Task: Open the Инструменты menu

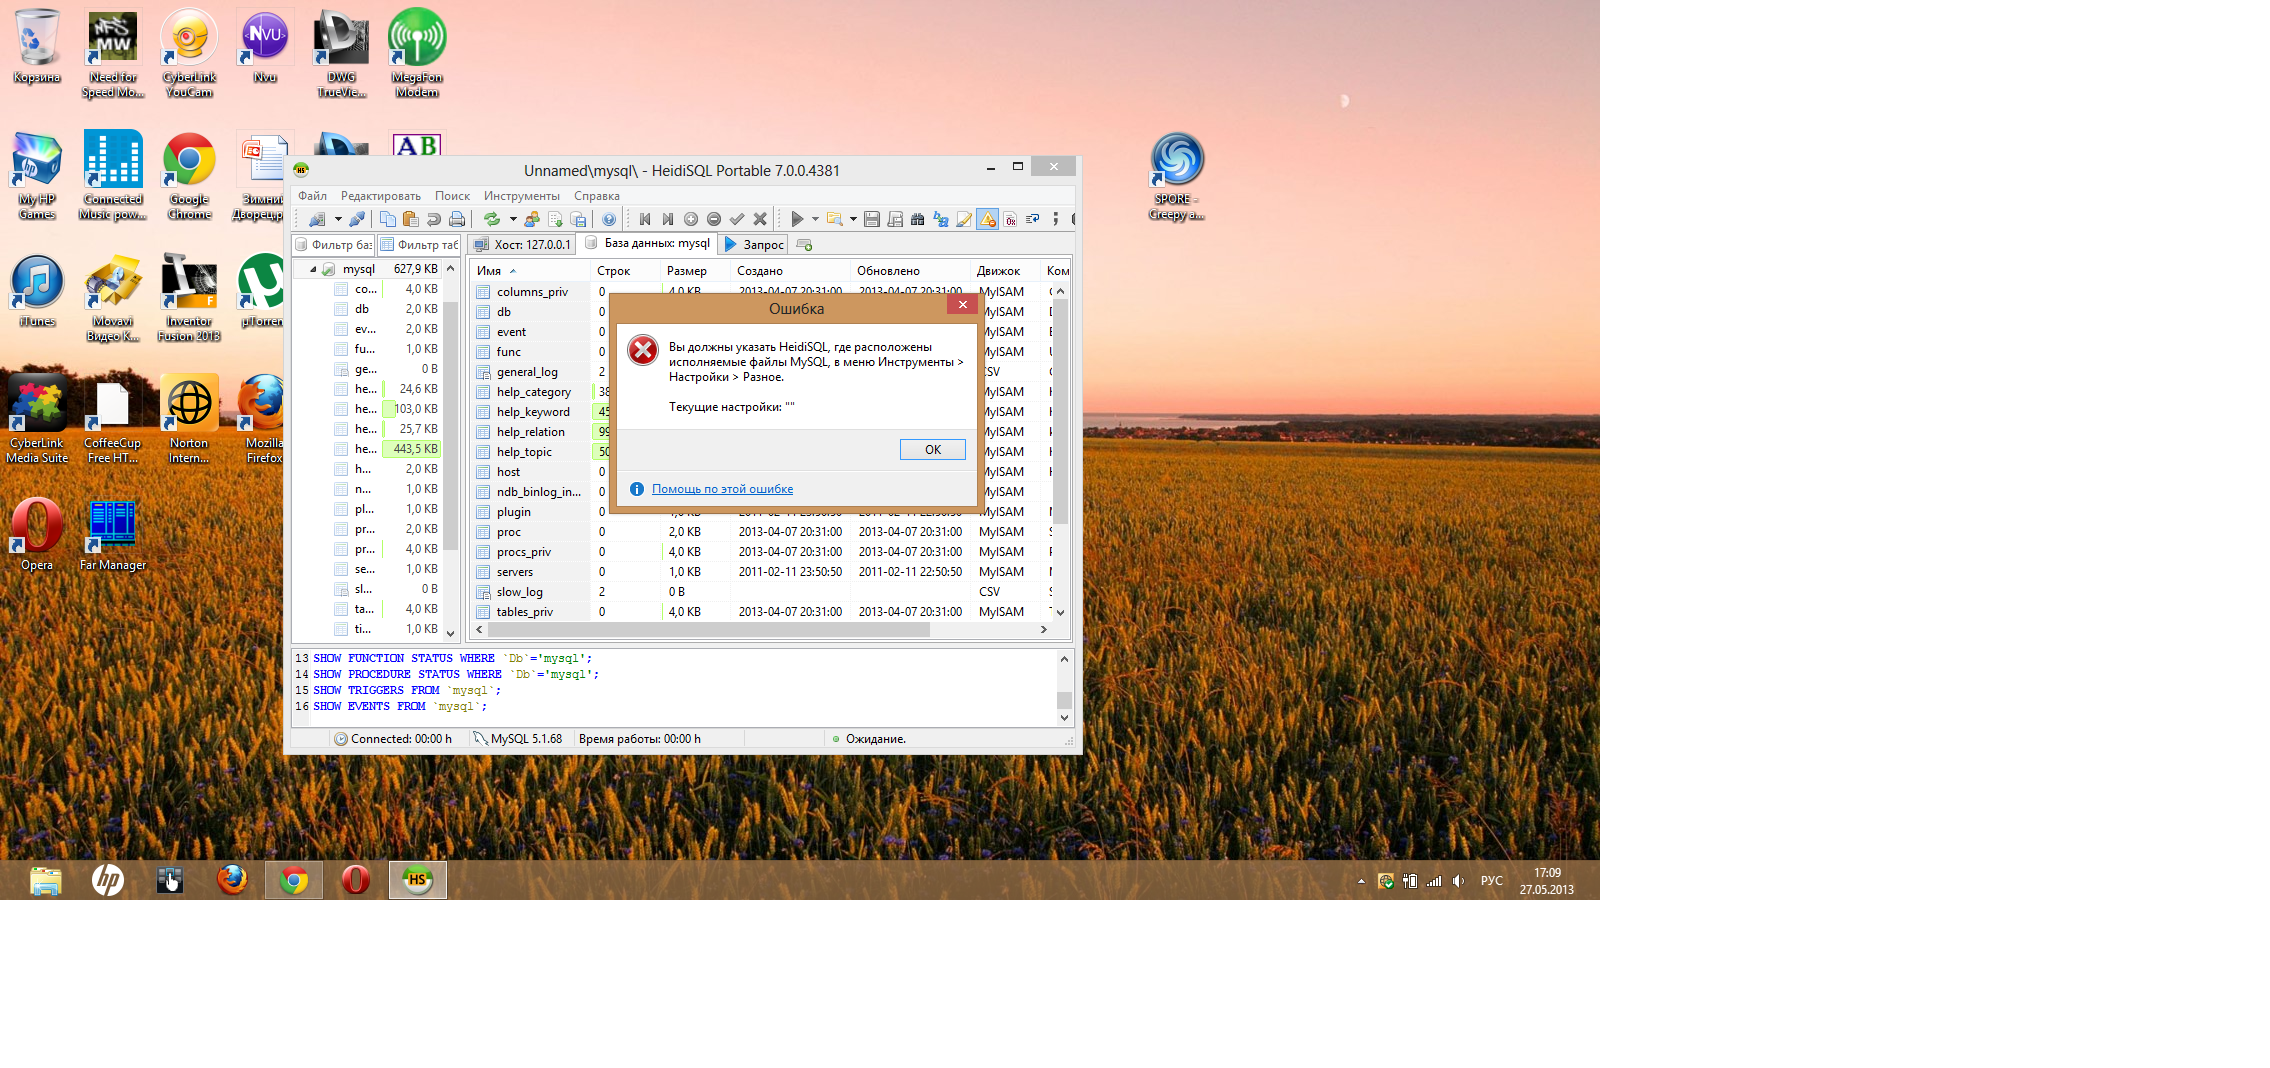Action: coord(521,196)
